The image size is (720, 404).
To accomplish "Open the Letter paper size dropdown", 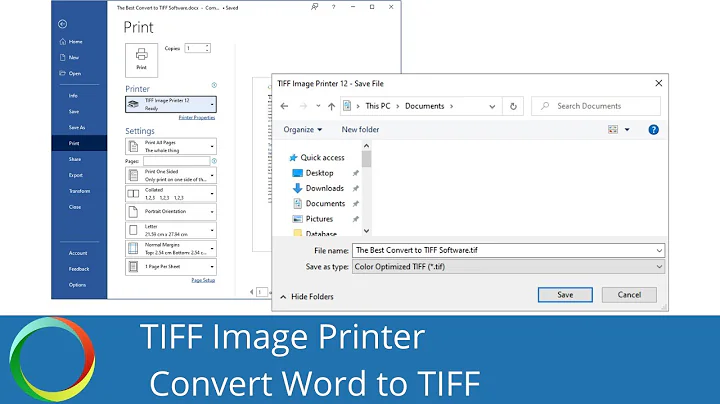I will (x=171, y=230).
